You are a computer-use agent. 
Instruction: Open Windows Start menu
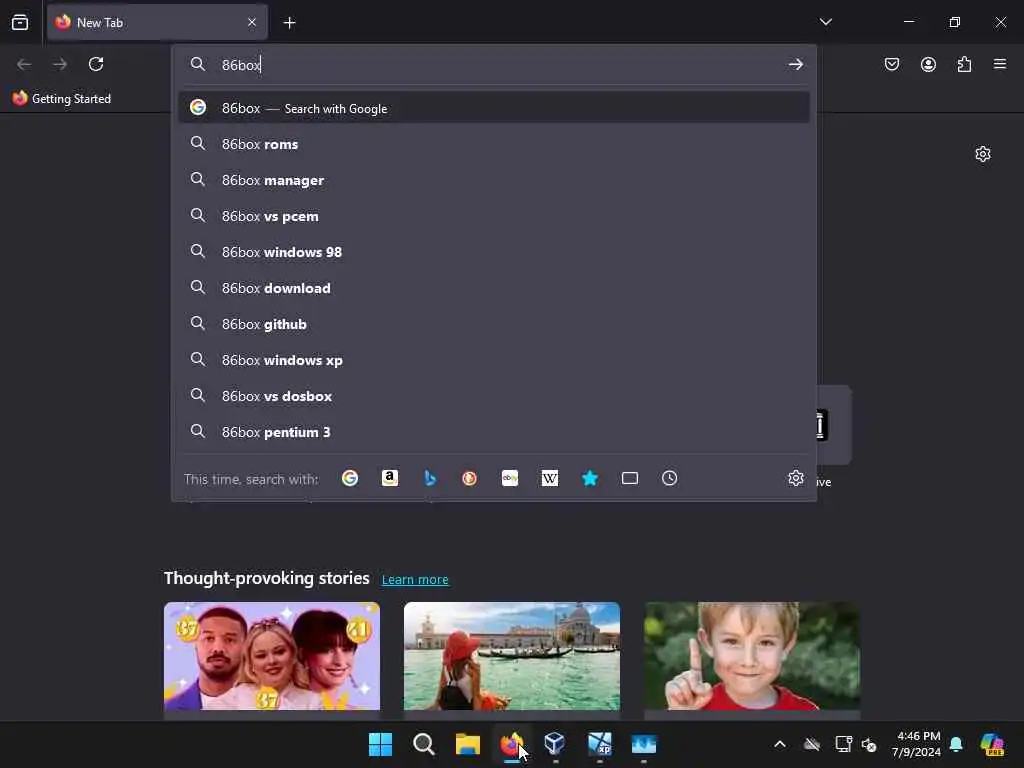(x=380, y=744)
